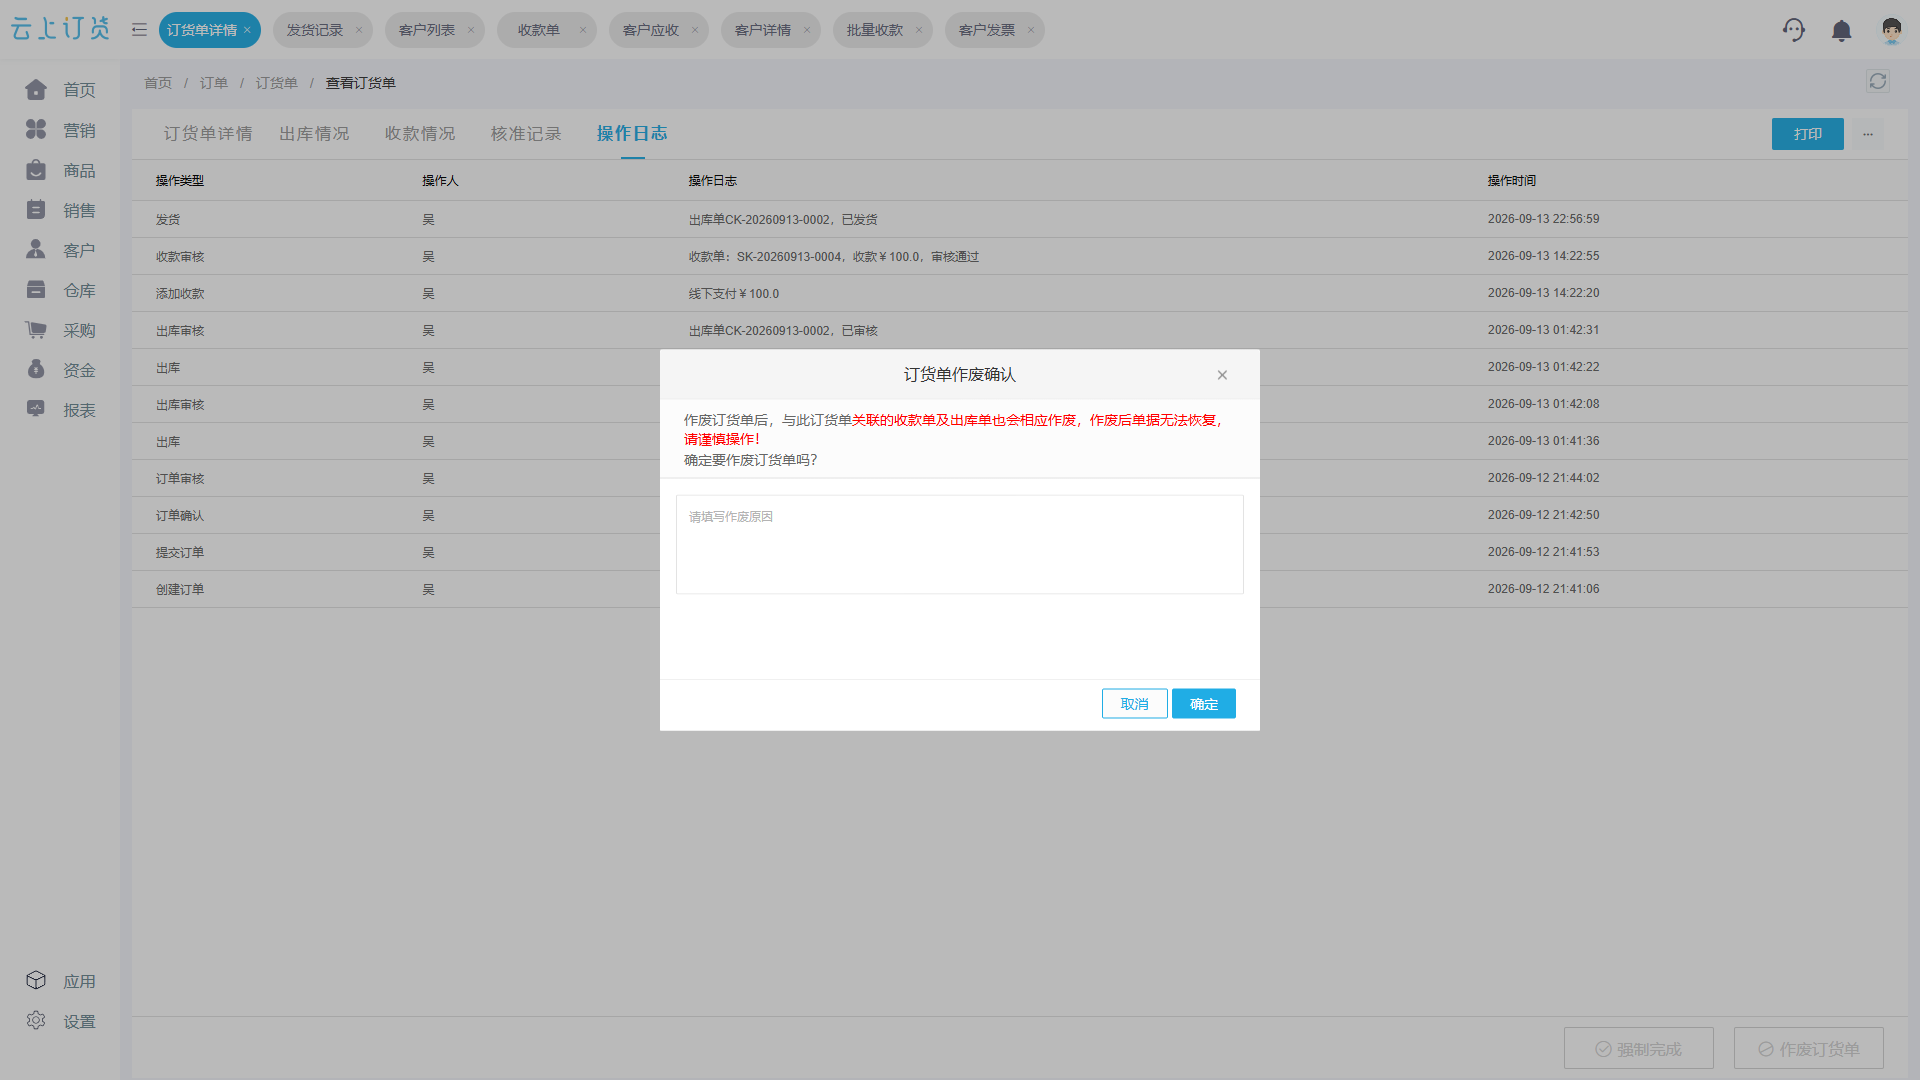Viewport: 1920px width, 1080px height.
Task: Navigate to 订货单 in breadcrumb
Action: click(277, 83)
